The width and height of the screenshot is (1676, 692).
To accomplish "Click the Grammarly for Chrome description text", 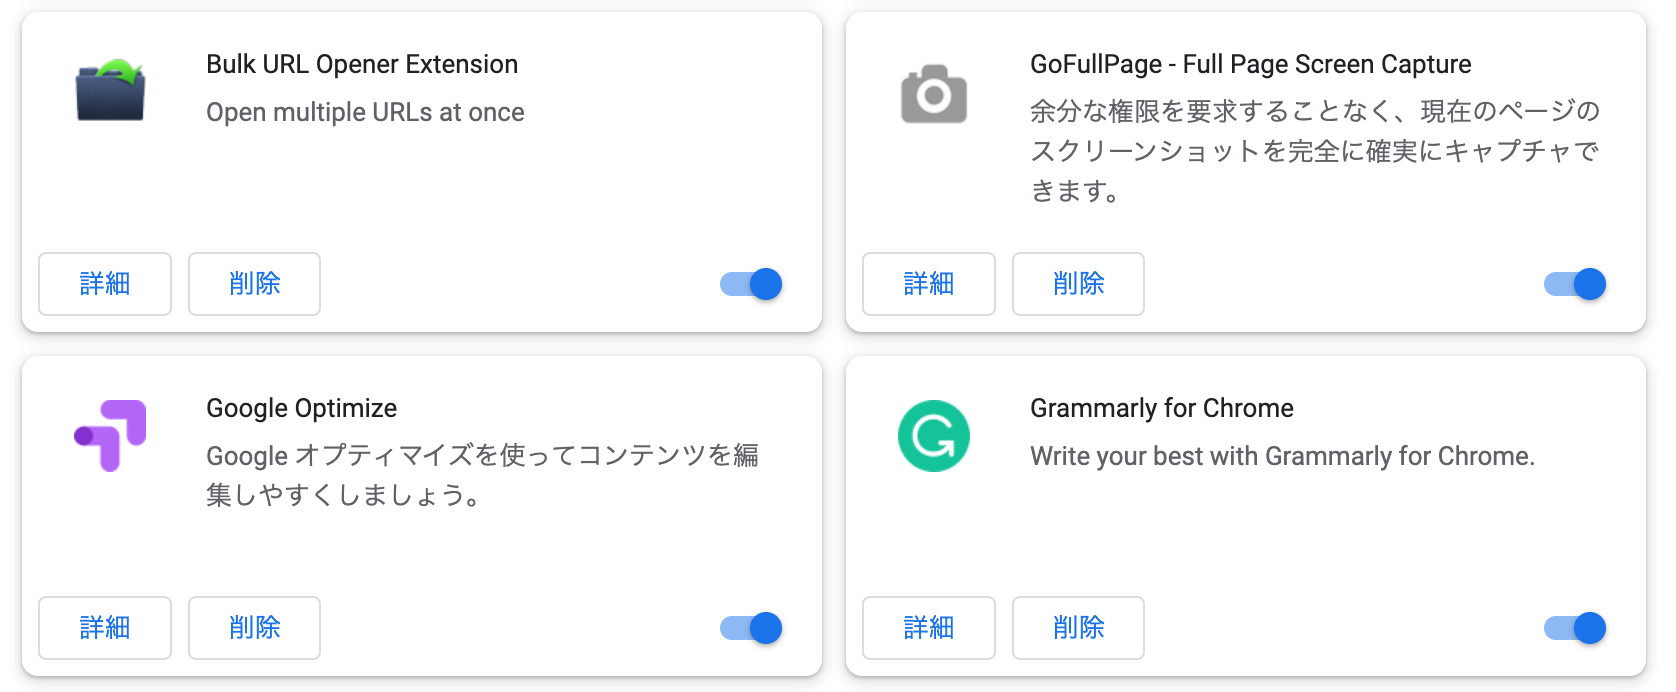I will [x=1282, y=456].
